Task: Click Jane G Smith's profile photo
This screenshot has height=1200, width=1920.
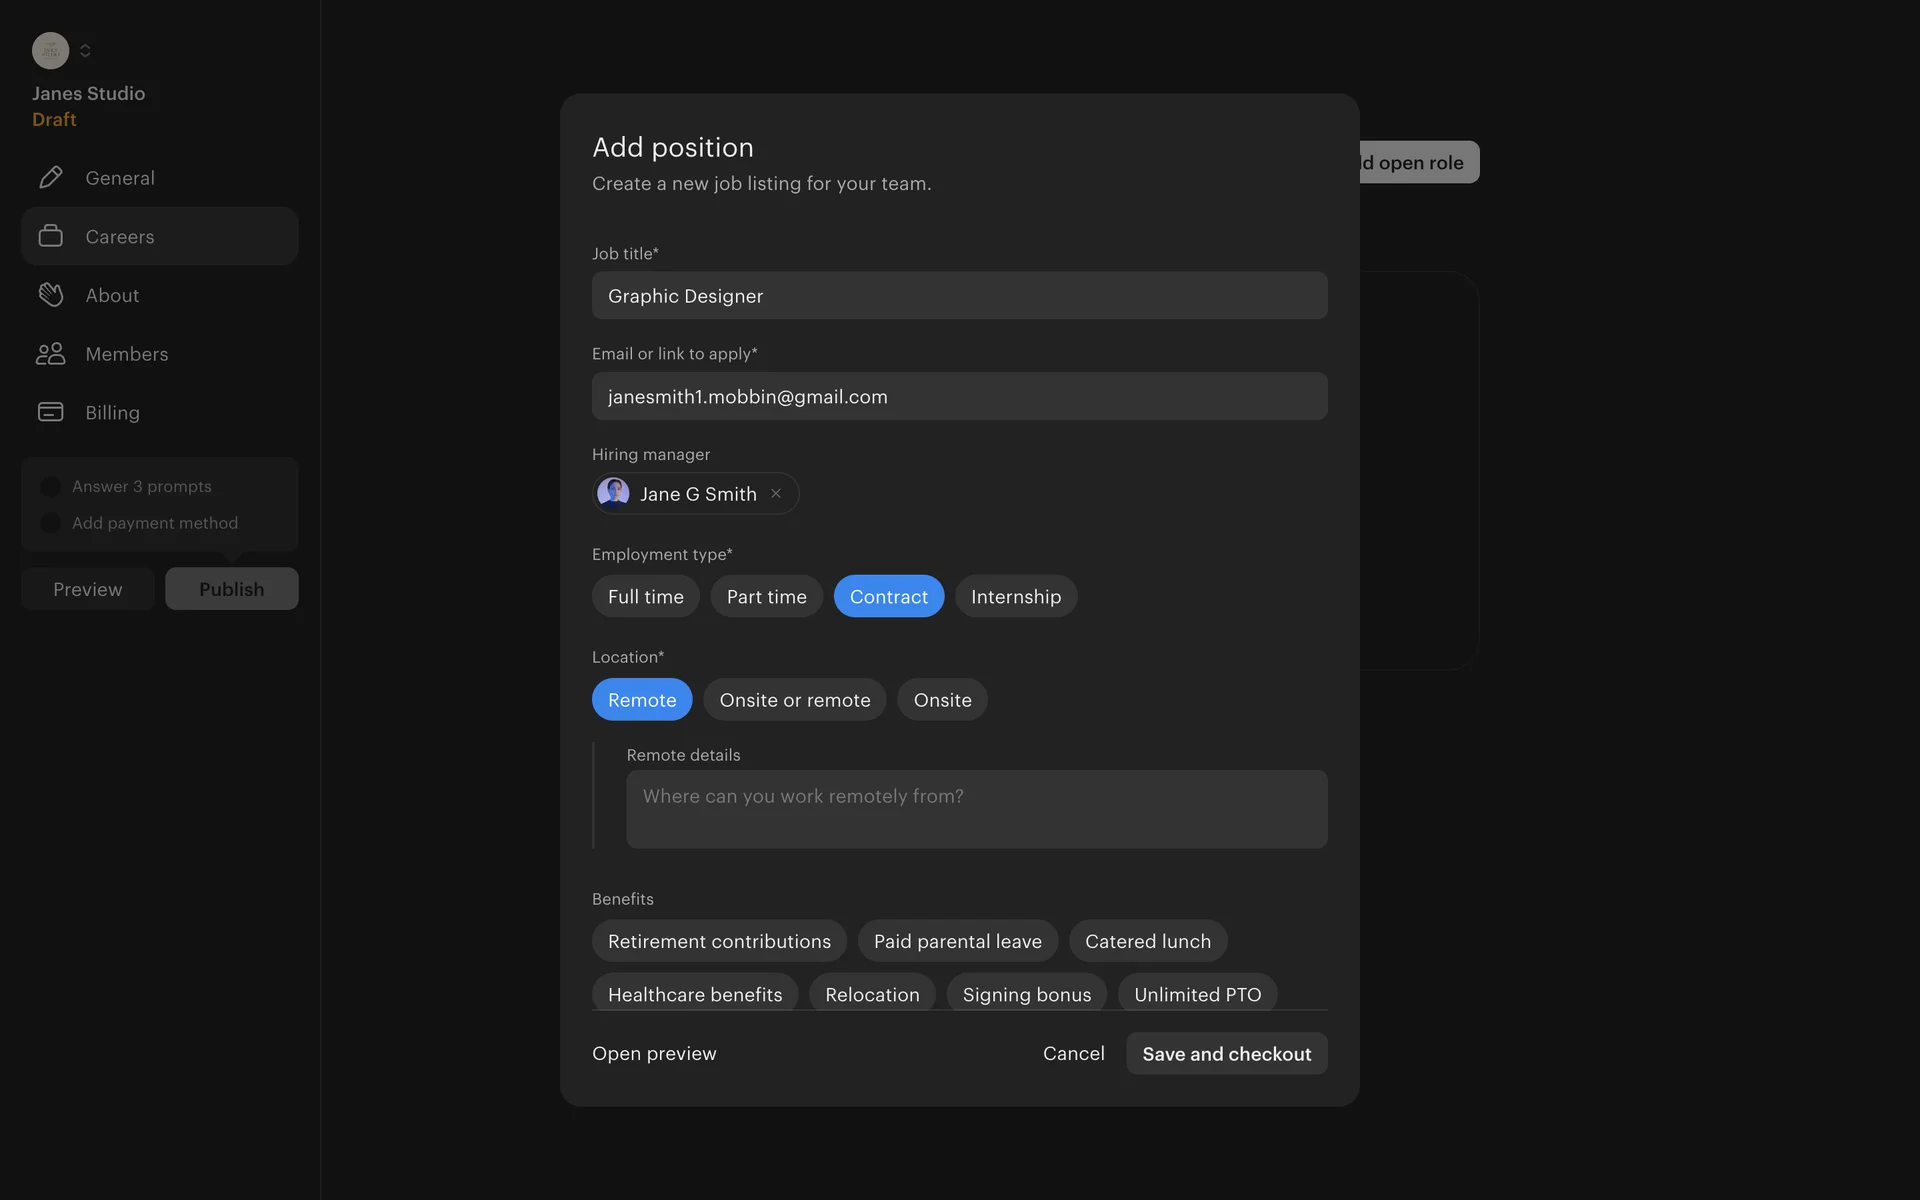Action: click(x=613, y=493)
